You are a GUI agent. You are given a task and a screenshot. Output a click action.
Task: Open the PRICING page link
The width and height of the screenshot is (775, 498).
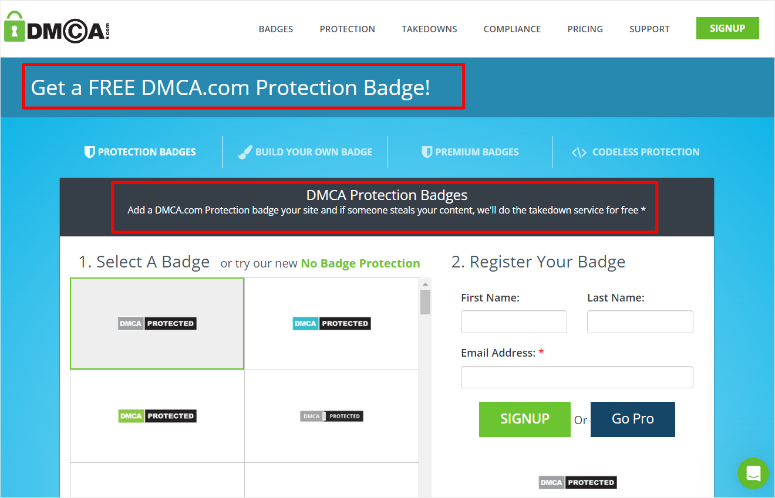585,29
